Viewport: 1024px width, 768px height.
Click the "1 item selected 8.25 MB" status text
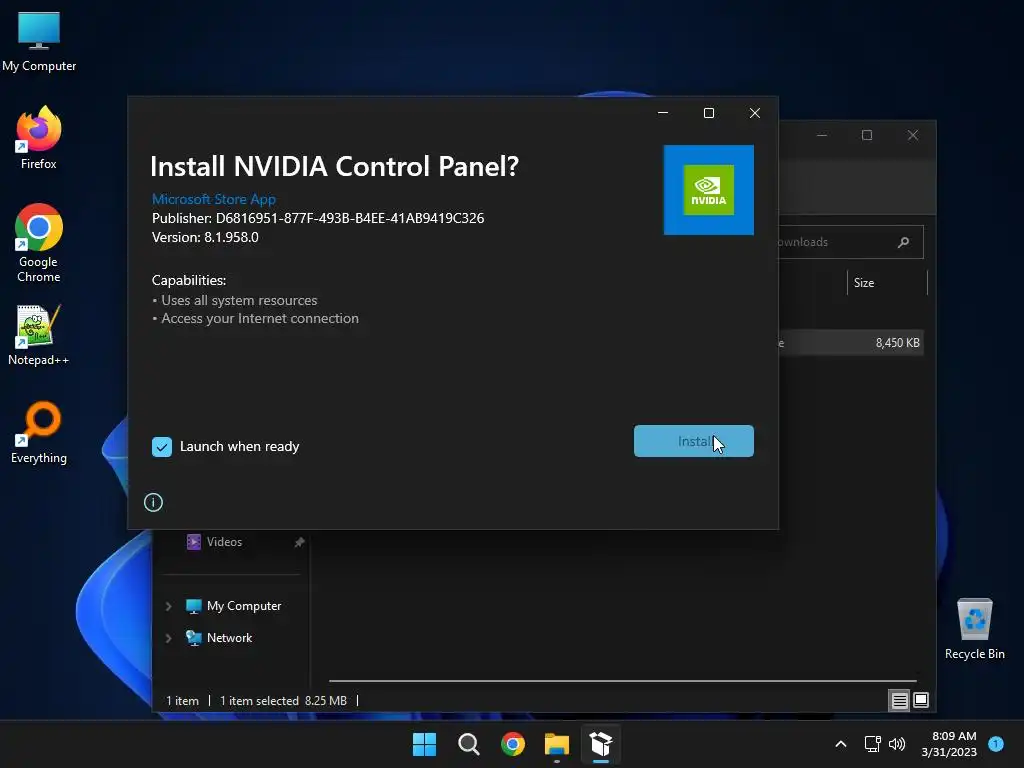(x=283, y=701)
